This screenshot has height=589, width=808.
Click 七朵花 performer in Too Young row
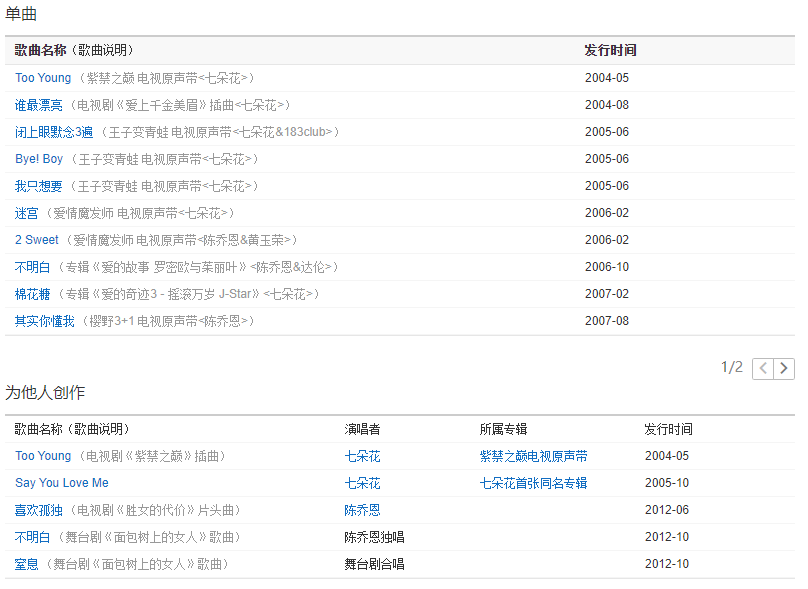[362, 456]
